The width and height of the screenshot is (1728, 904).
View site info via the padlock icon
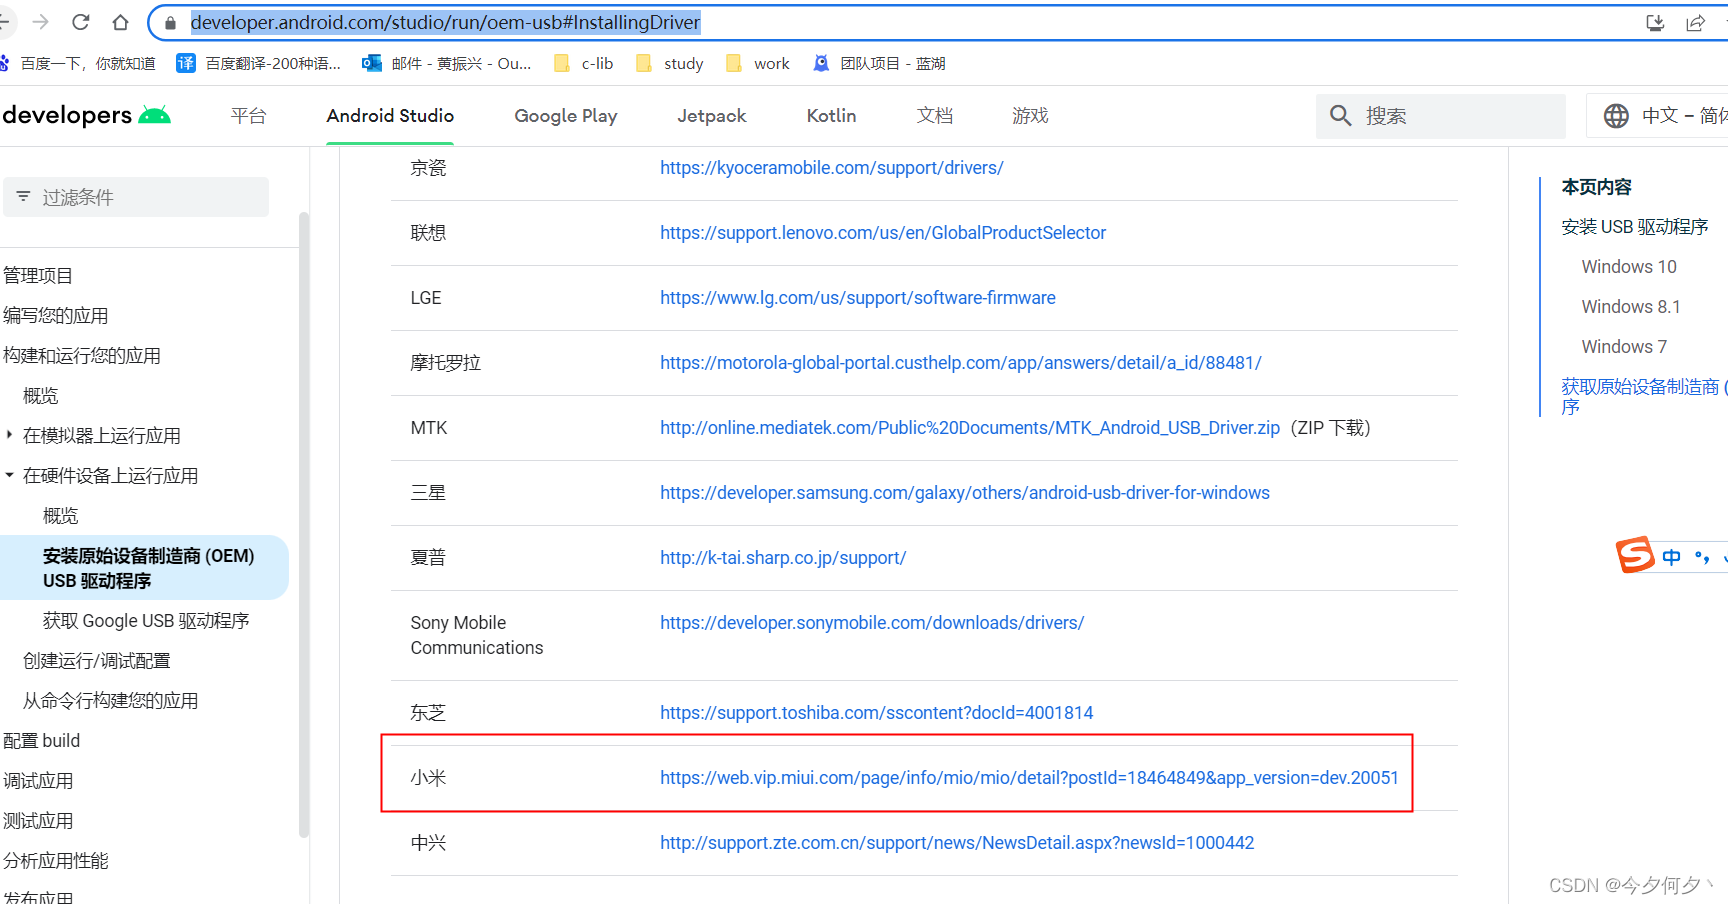click(x=170, y=22)
